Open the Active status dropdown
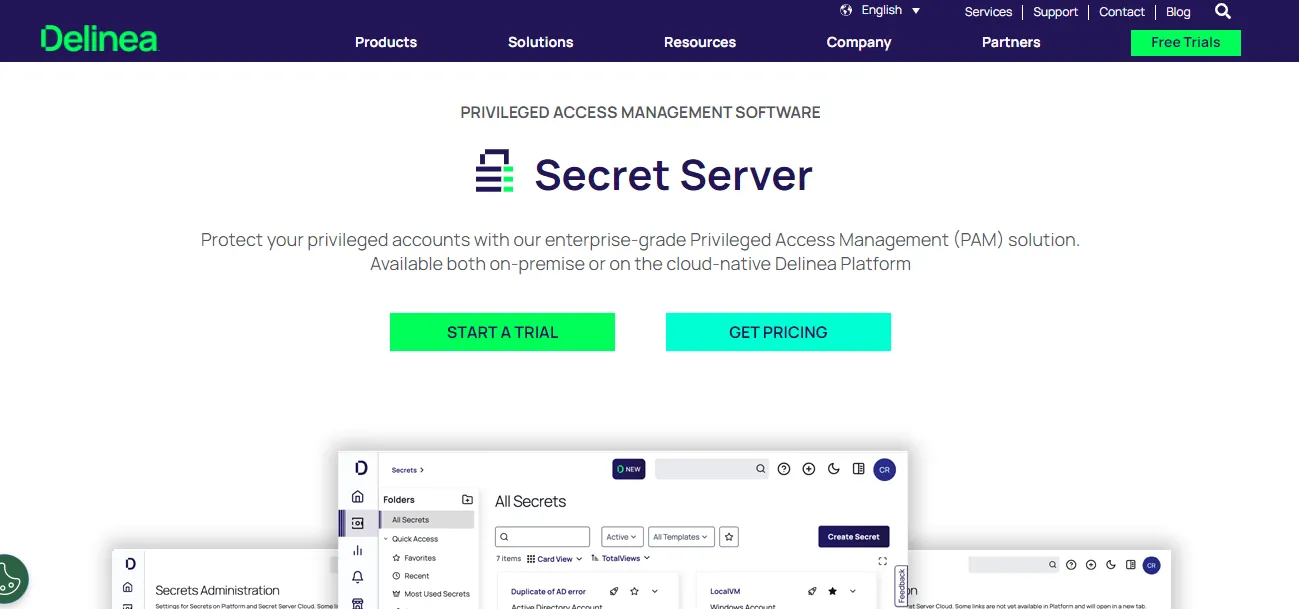This screenshot has width=1299, height=609. [x=623, y=537]
